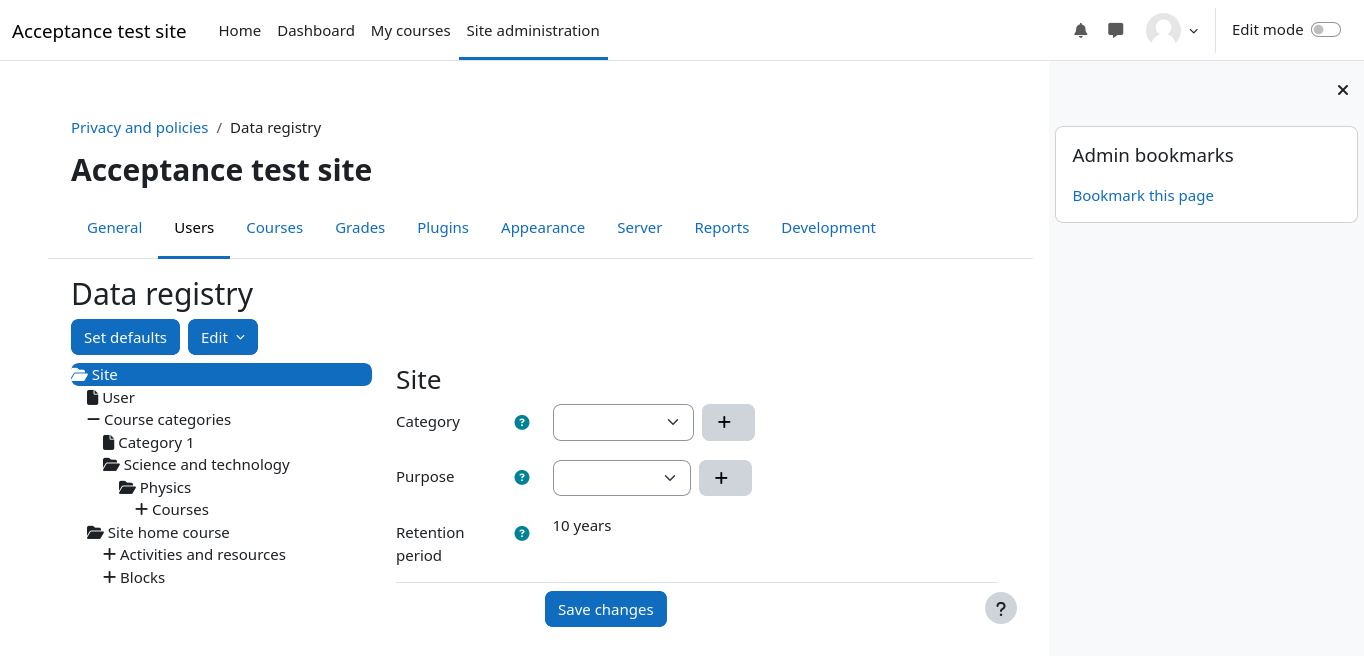The image size is (1364, 656).
Task: Click the help icon next to Purpose
Action: 521,477
